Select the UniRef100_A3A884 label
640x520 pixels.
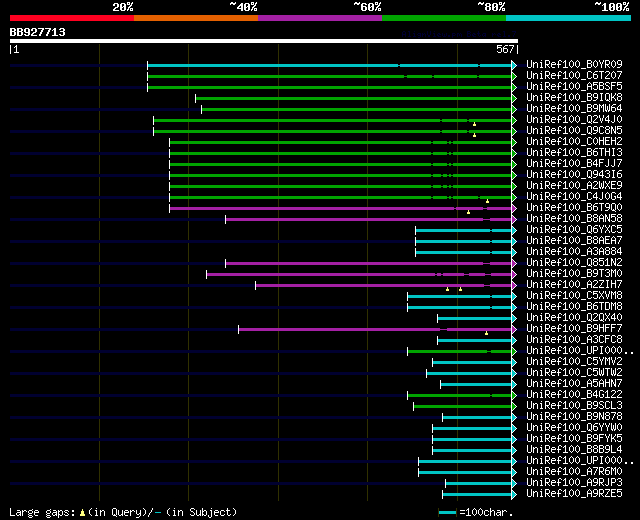point(574,252)
